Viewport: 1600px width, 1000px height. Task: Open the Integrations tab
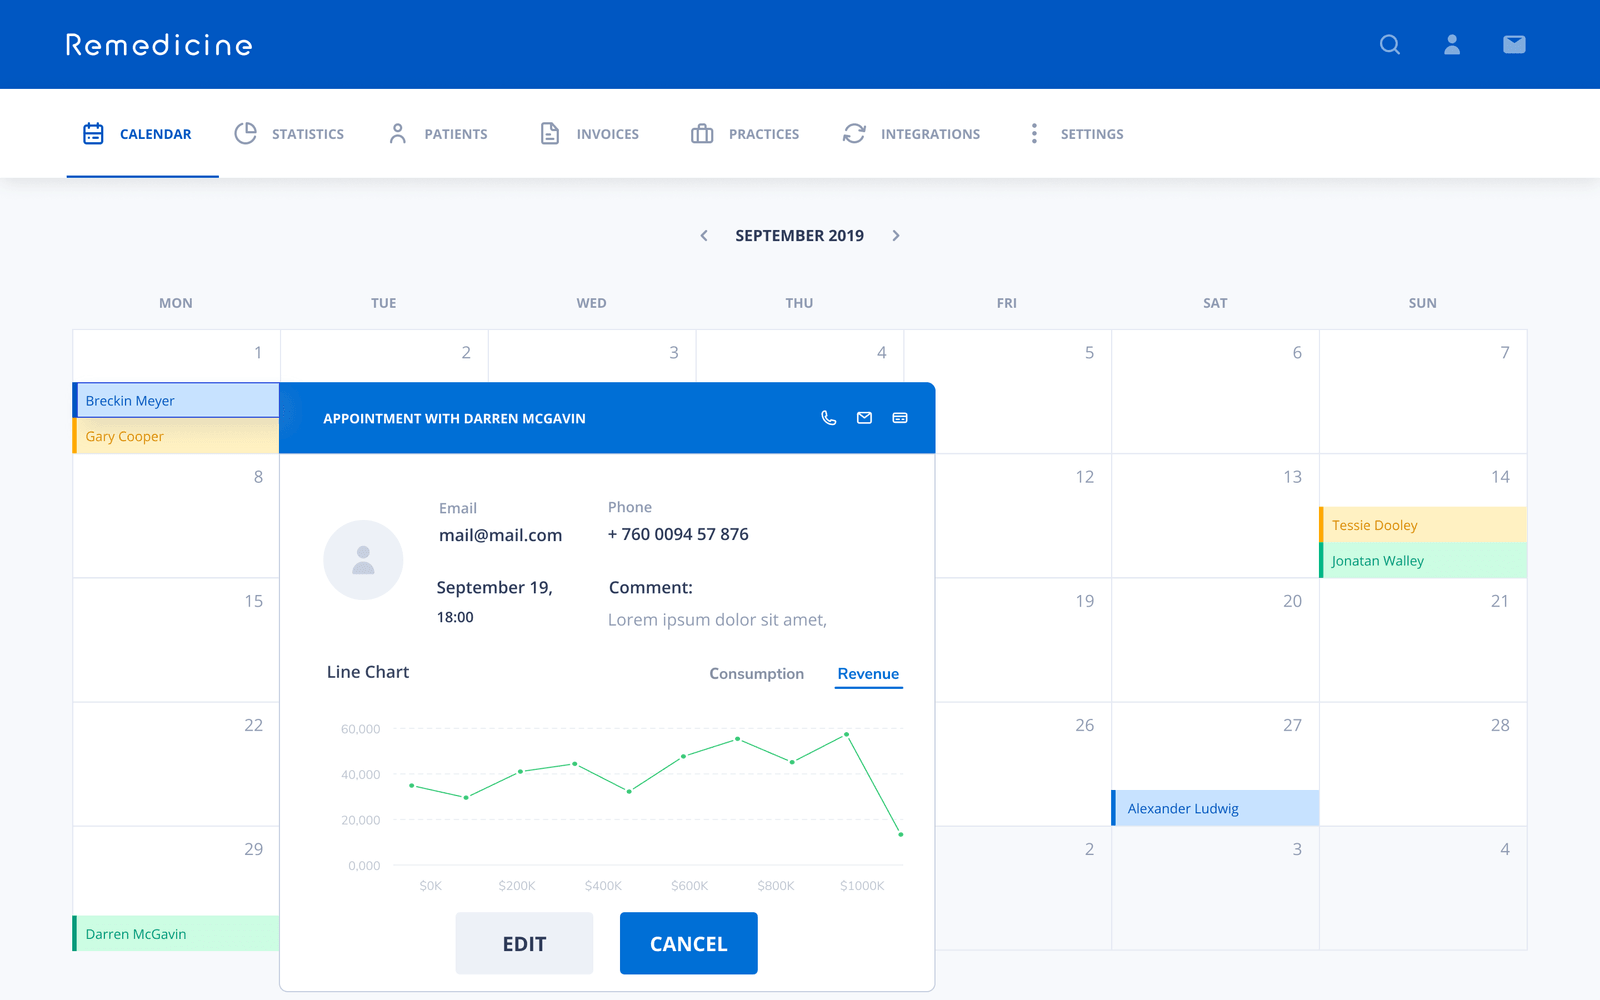[x=911, y=134]
